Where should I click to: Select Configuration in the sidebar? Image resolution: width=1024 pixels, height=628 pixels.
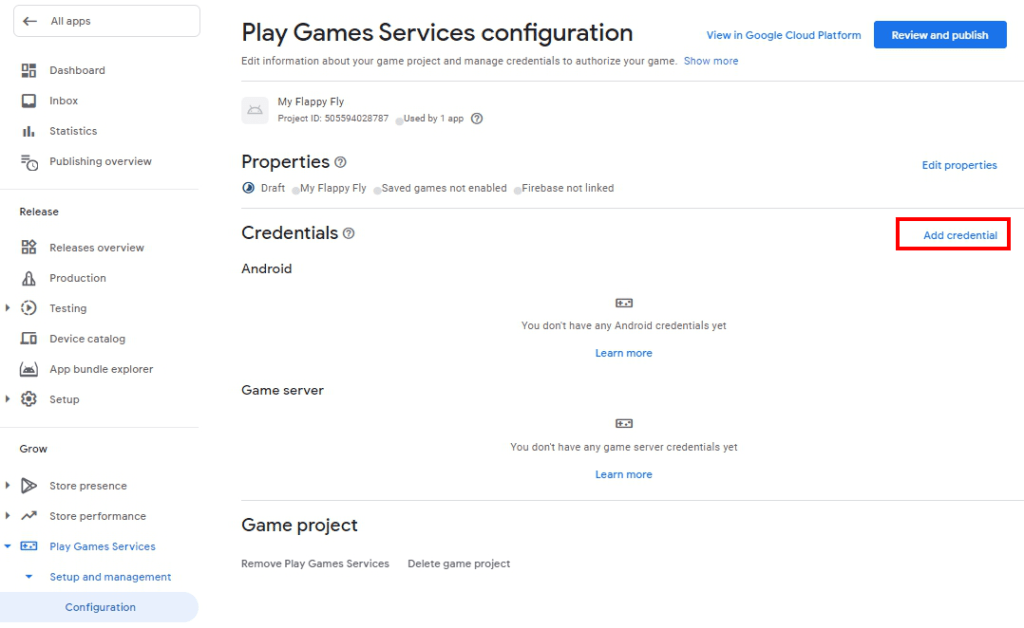point(100,607)
